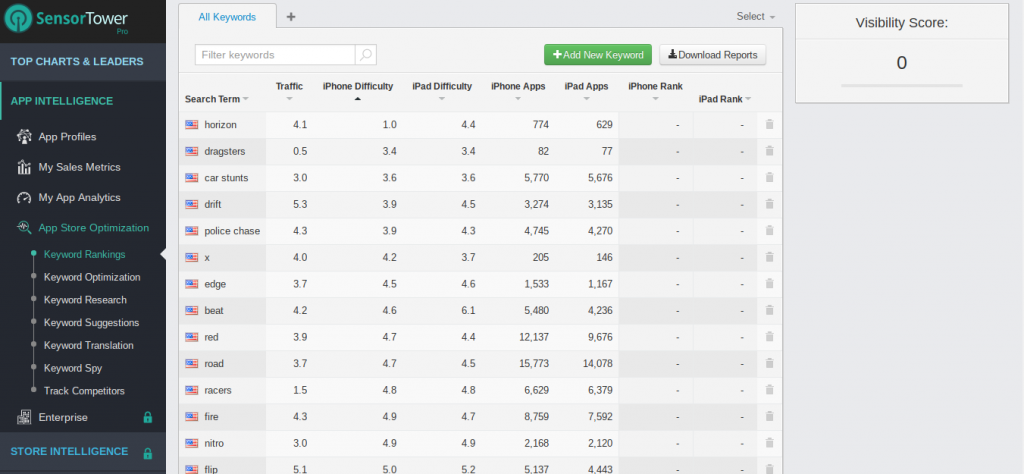
Task: Open the Select dropdown
Action: 755,17
